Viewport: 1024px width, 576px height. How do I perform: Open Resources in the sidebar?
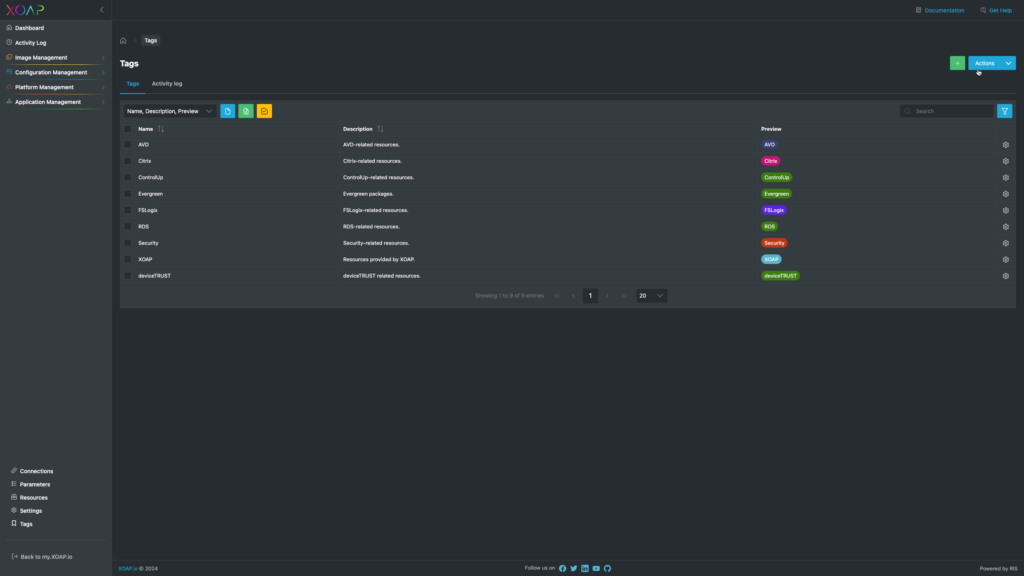pyautogui.click(x=33, y=498)
